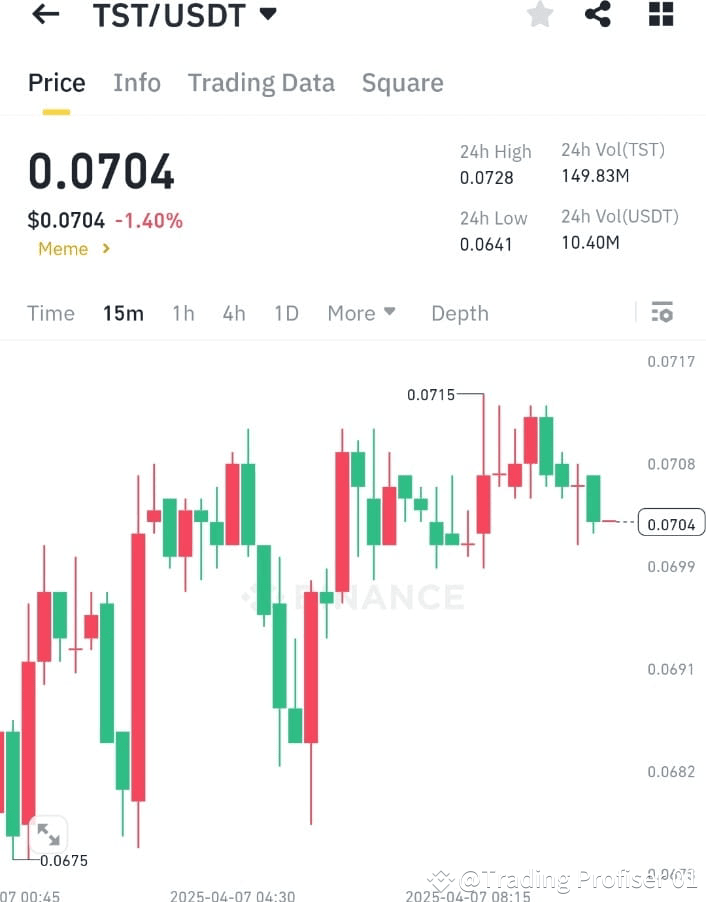The height and width of the screenshot is (902, 706).
Task: Switch chart to 1D timeframe
Action: coord(286,313)
